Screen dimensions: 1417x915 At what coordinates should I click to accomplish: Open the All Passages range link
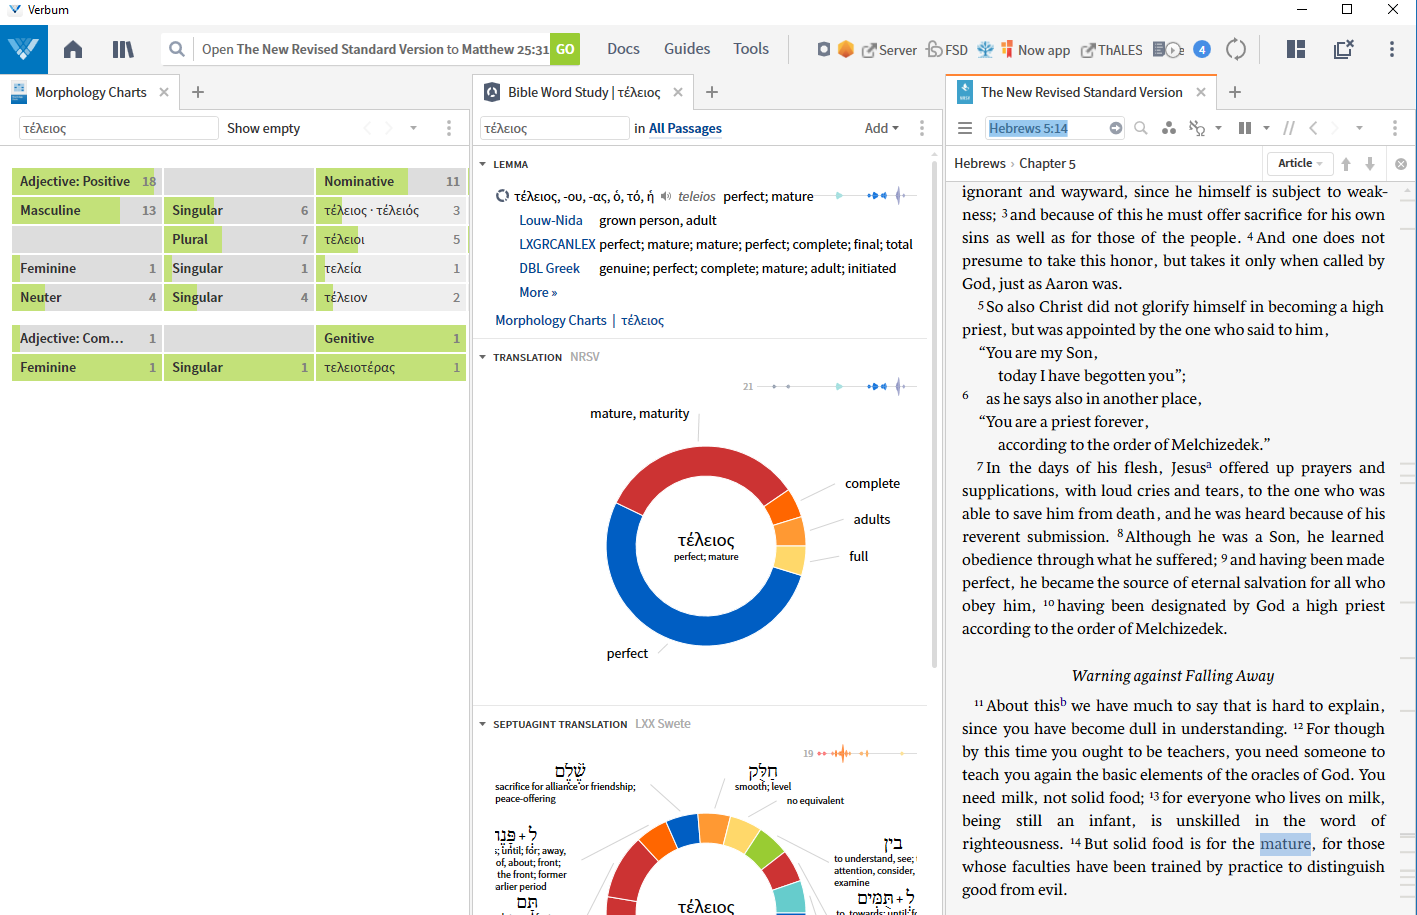pyautogui.click(x=685, y=128)
